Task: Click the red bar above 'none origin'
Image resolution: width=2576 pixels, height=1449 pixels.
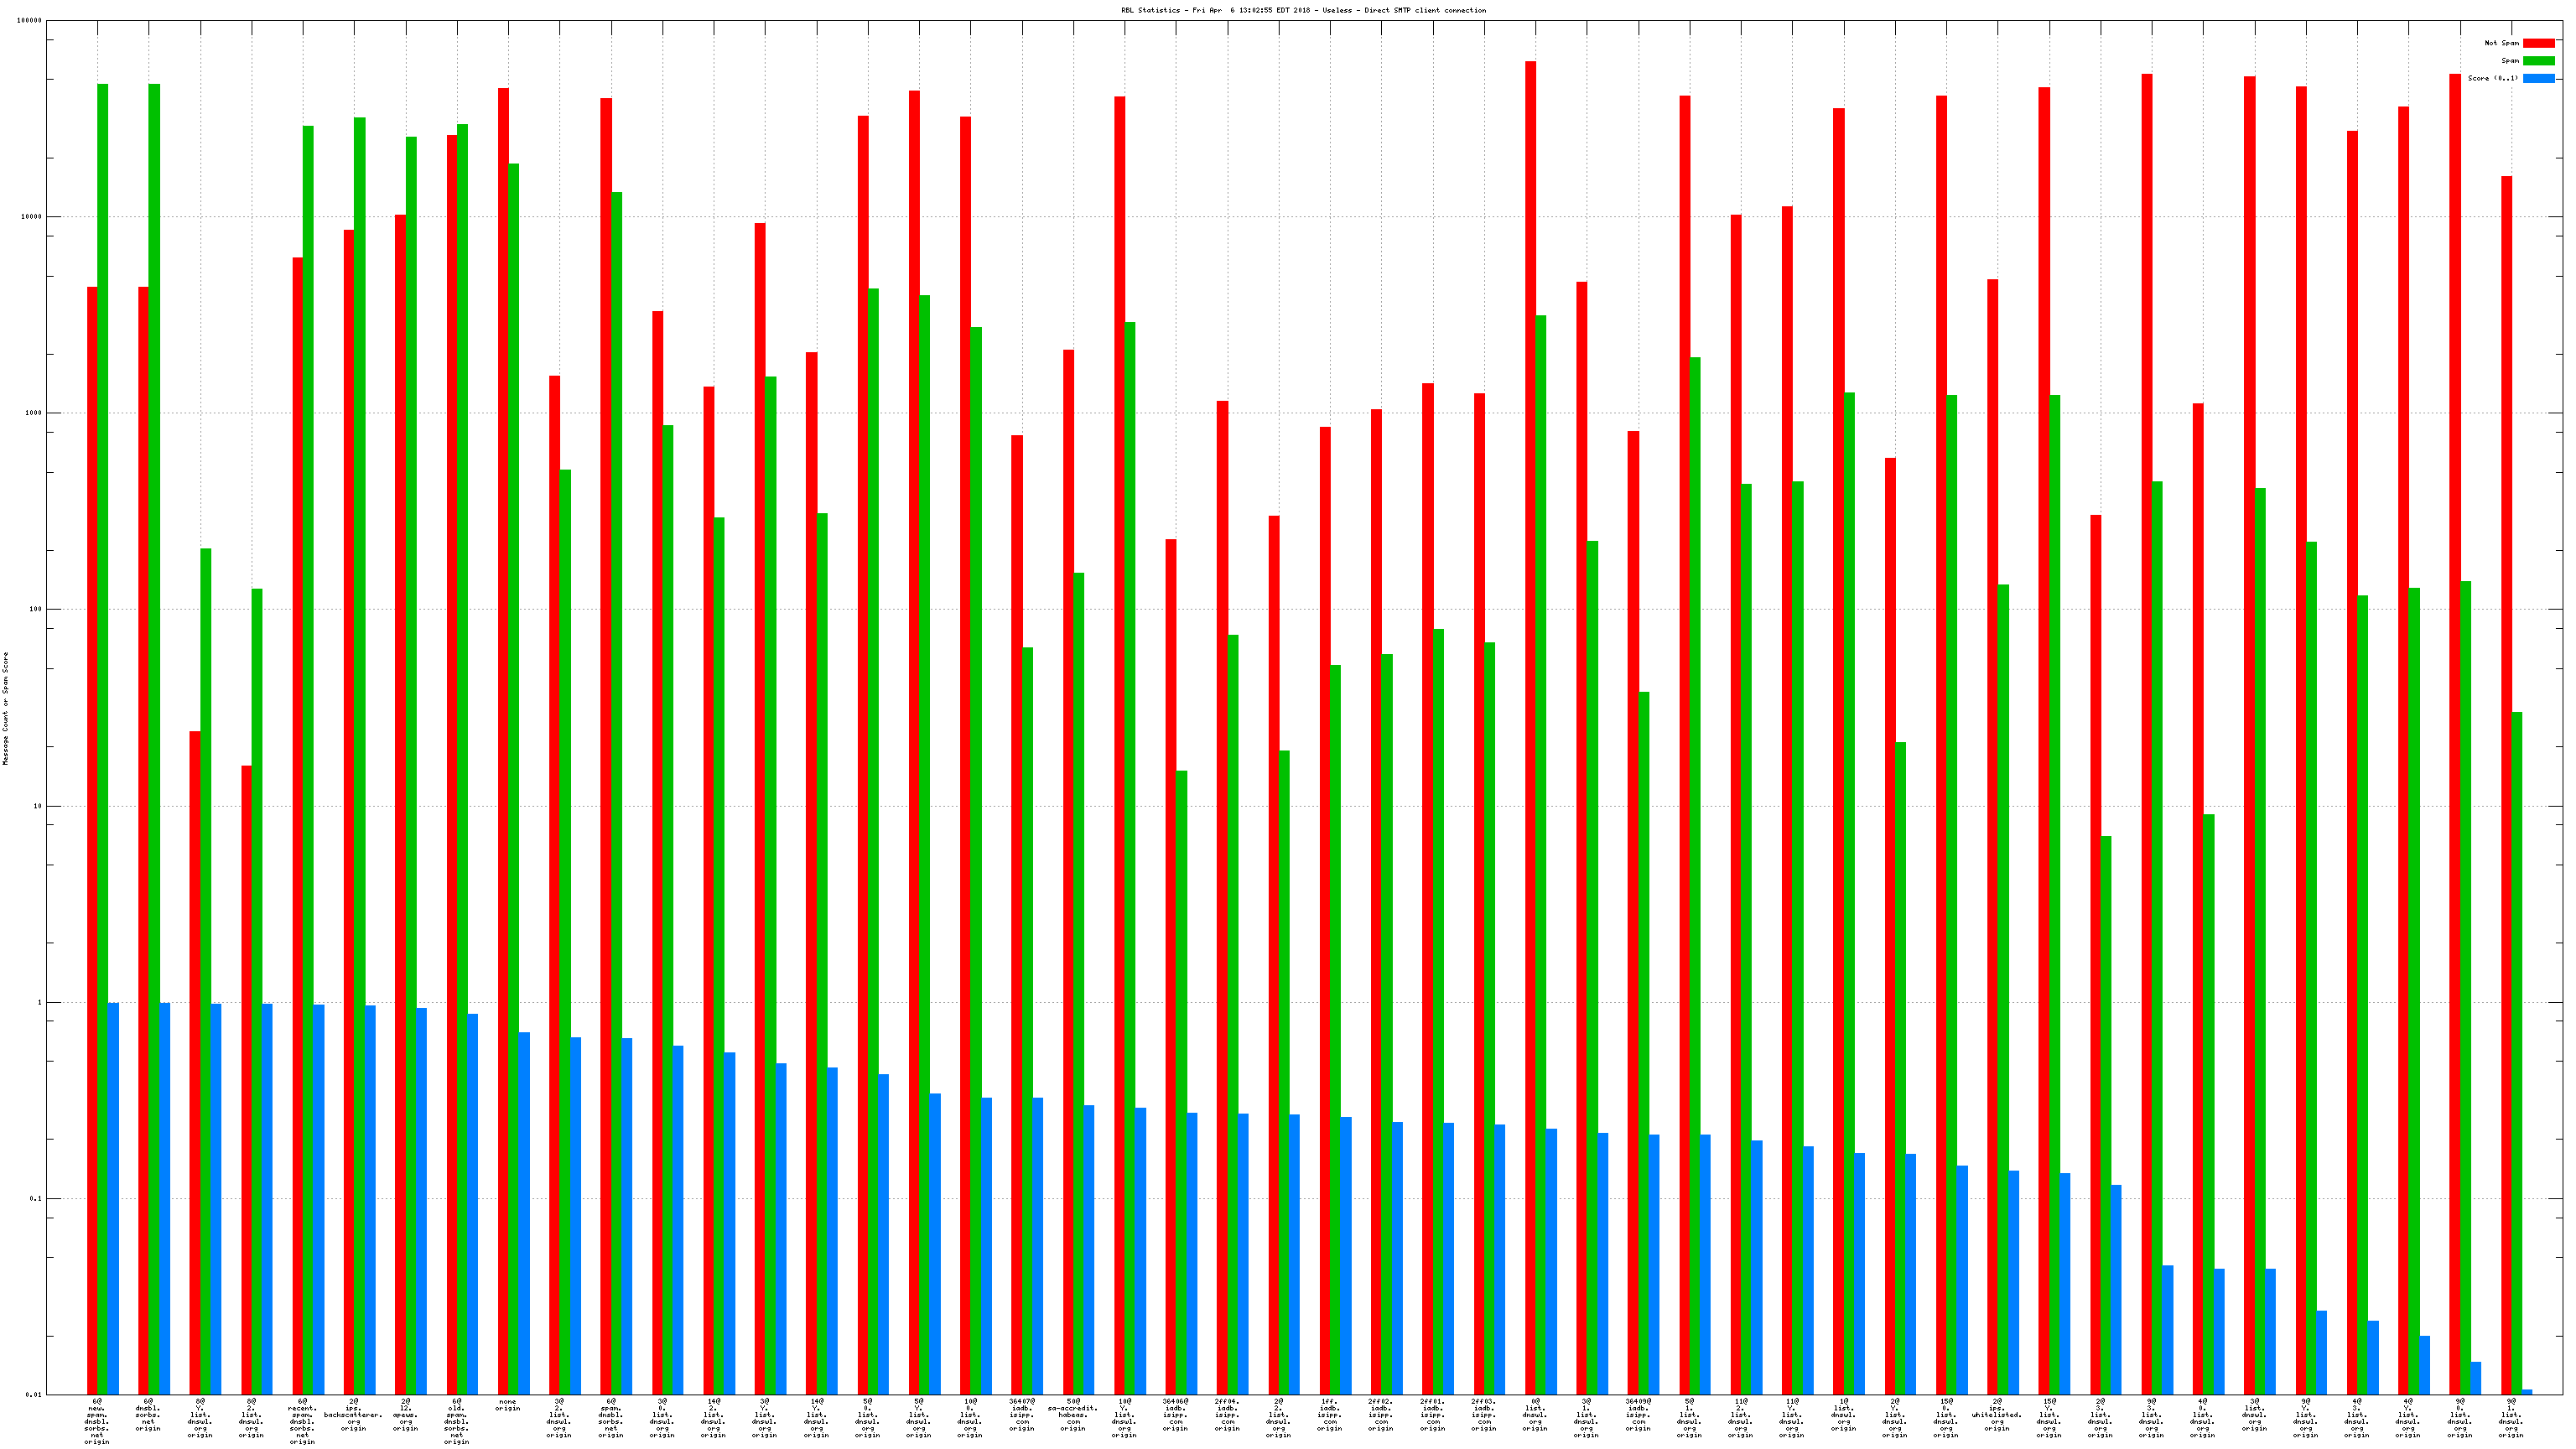Action: 503,700
